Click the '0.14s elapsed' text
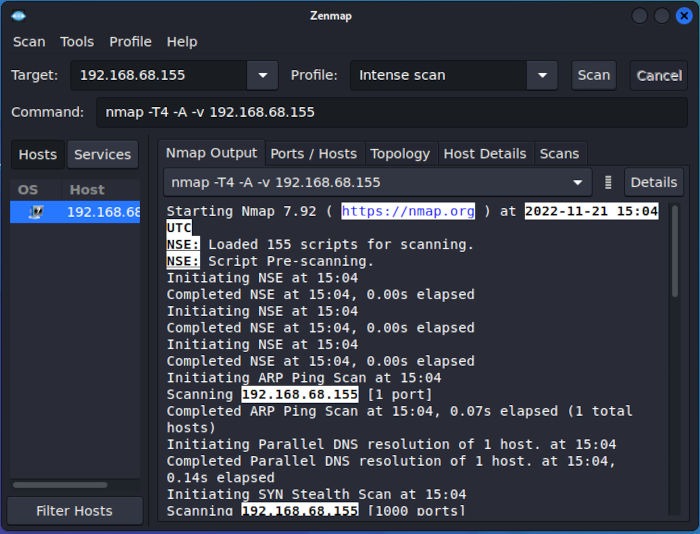 coord(221,478)
